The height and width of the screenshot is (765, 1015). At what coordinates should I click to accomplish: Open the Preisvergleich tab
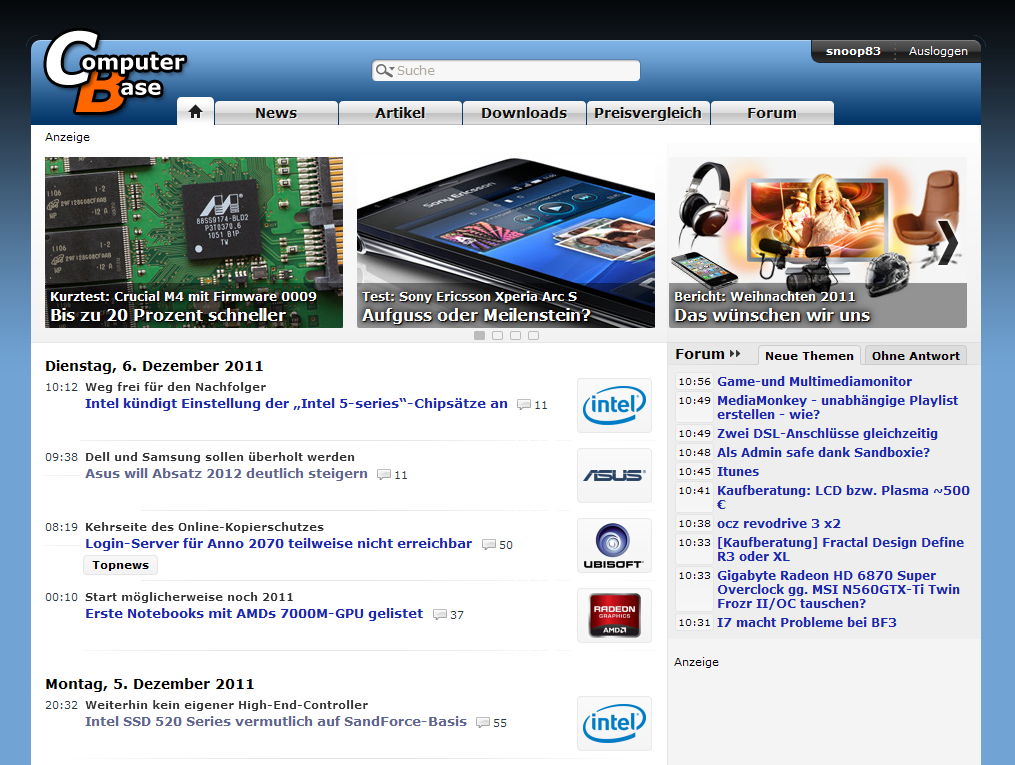[x=648, y=113]
